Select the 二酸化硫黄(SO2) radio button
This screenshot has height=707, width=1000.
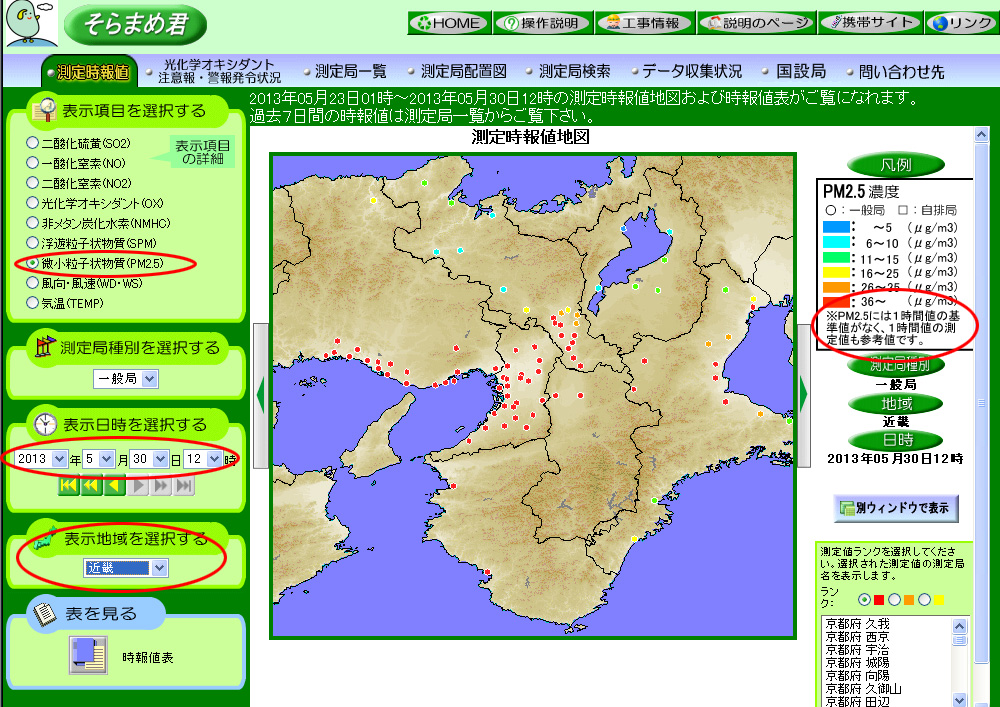33,144
